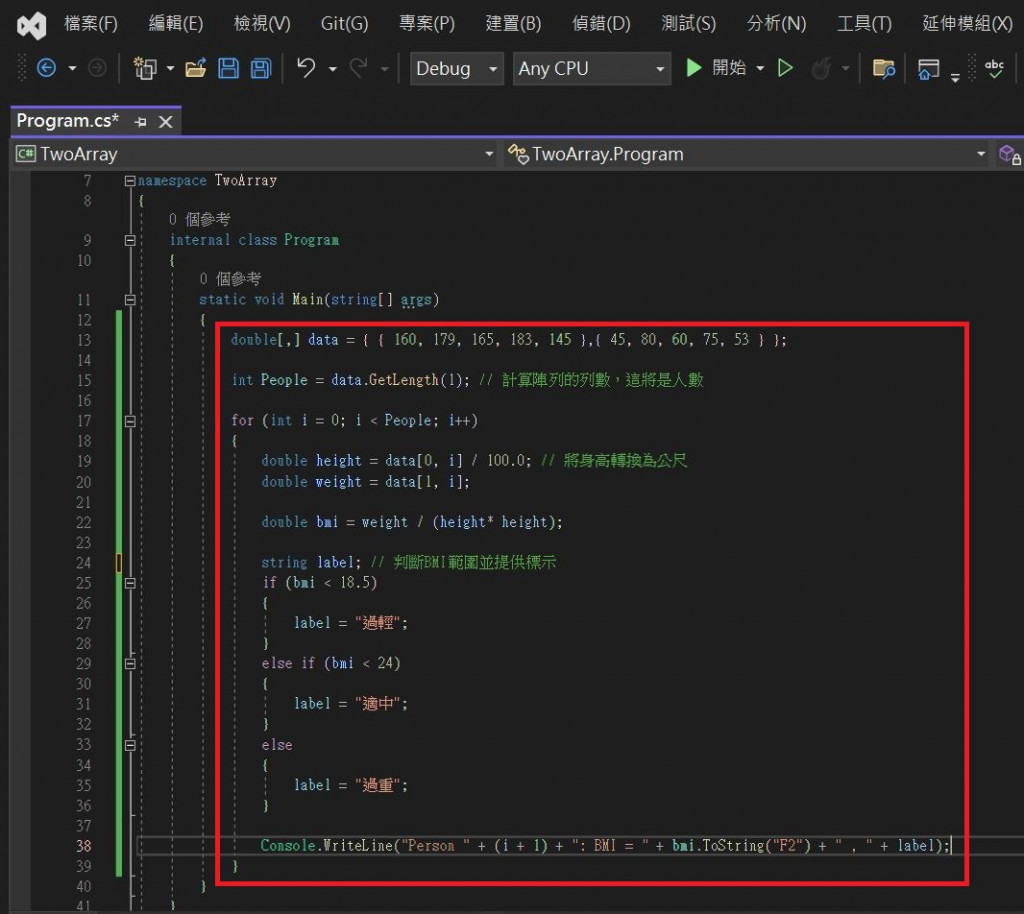1024x914 pixels.
Task: Open the Git(G) menu
Action: coord(344,24)
